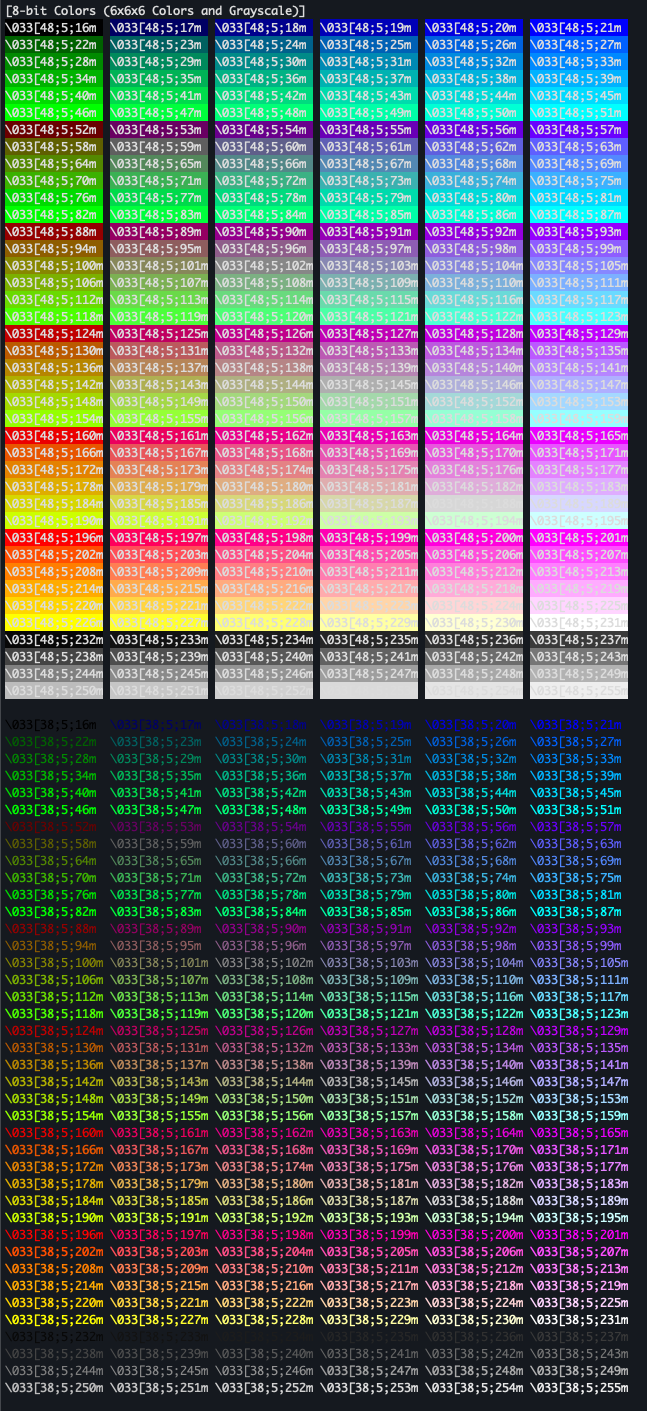
Task: Choose the navy swatch \033[48;5;17m
Action: 159,28
